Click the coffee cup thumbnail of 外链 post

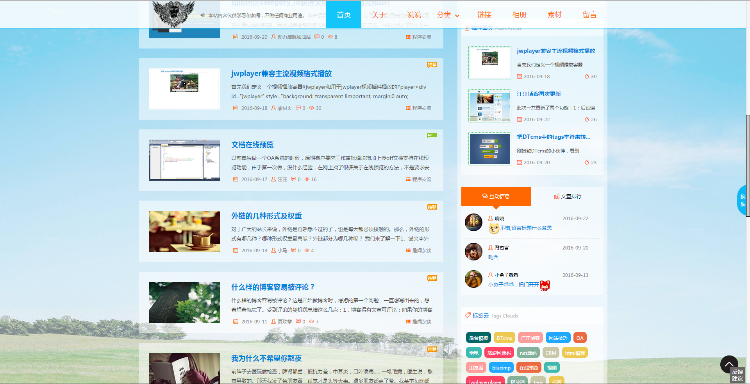pyautogui.click(x=184, y=231)
